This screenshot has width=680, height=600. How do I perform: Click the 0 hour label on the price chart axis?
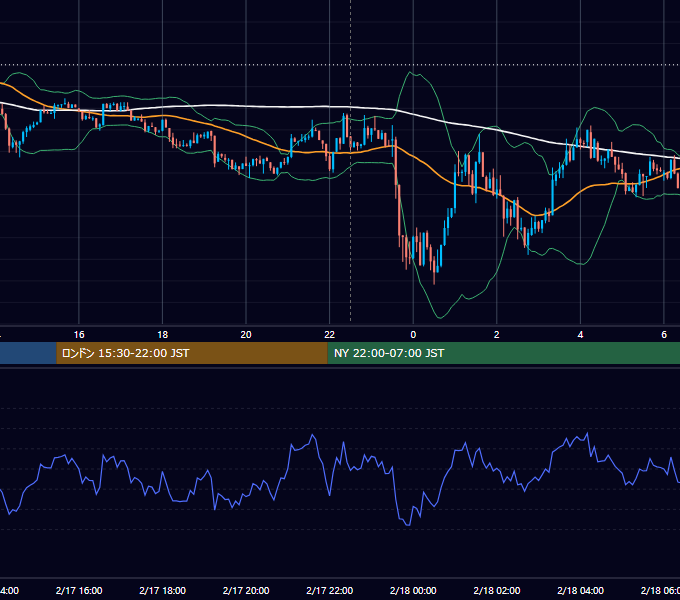pyautogui.click(x=413, y=335)
